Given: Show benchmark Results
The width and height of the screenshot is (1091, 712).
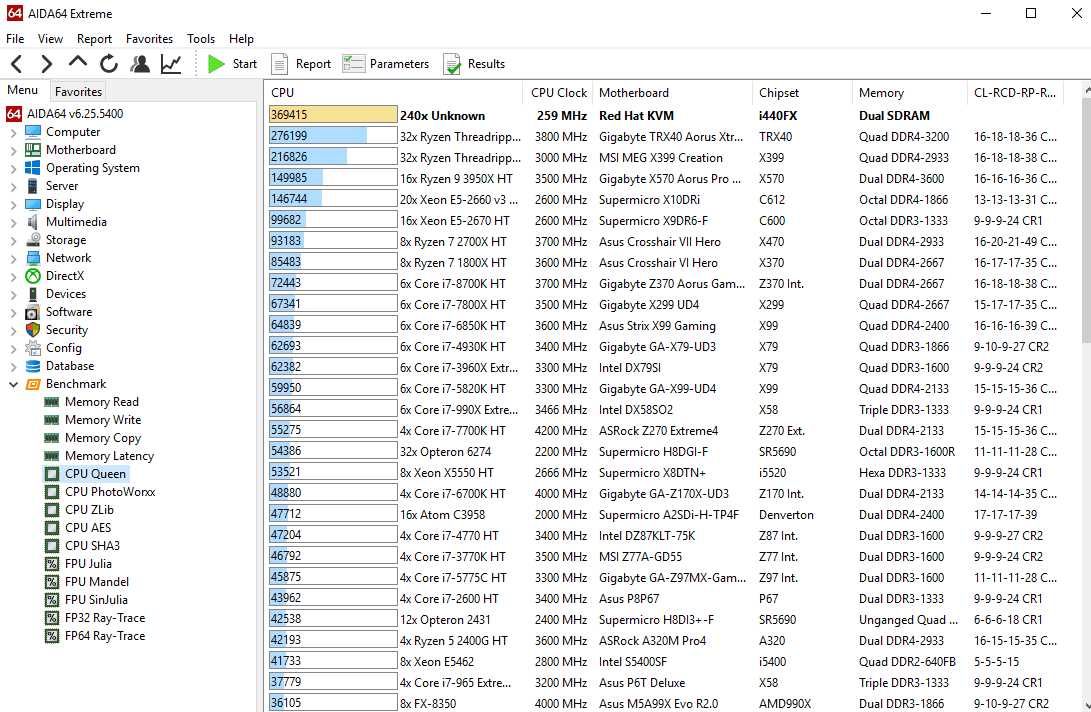Looking at the screenshot, I should 474,64.
